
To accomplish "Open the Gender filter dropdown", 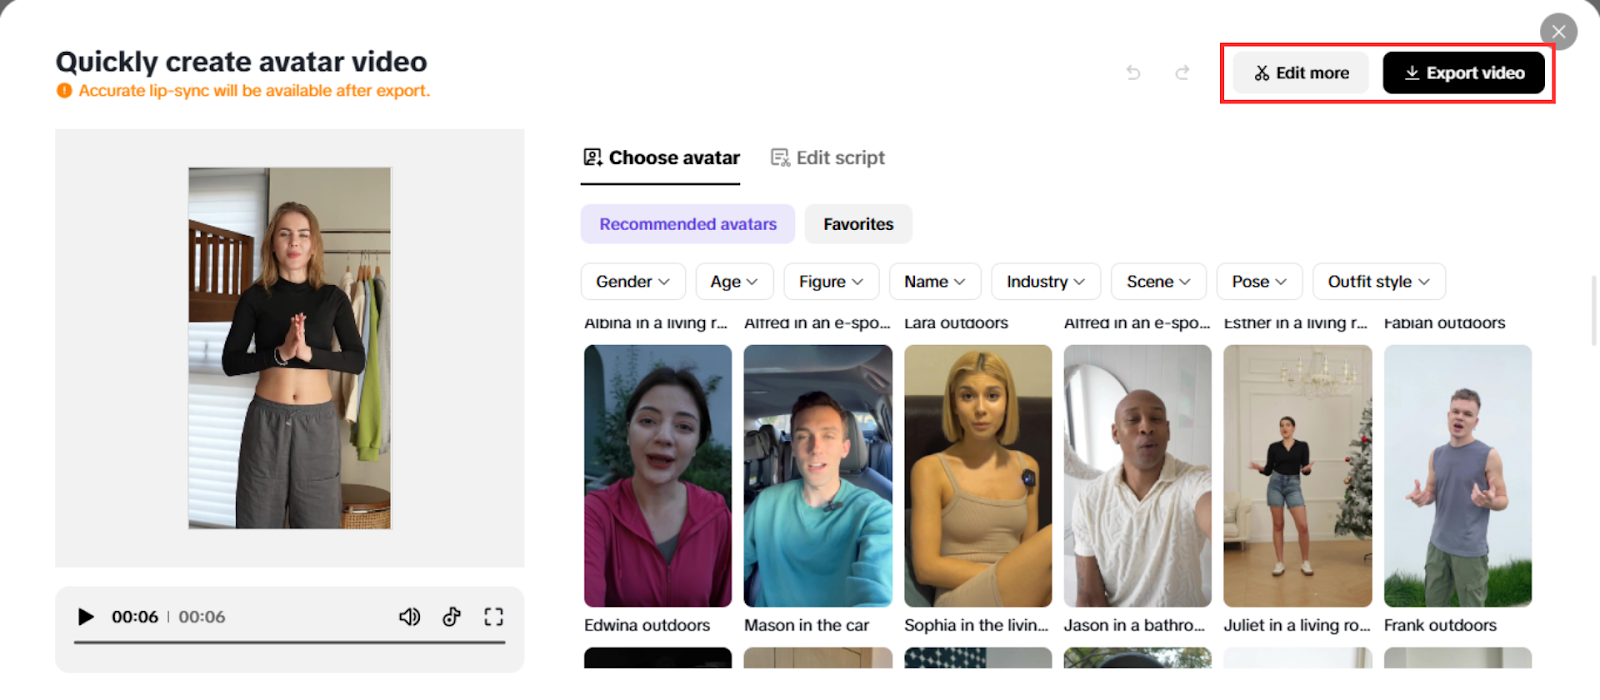I will click(x=632, y=282).
